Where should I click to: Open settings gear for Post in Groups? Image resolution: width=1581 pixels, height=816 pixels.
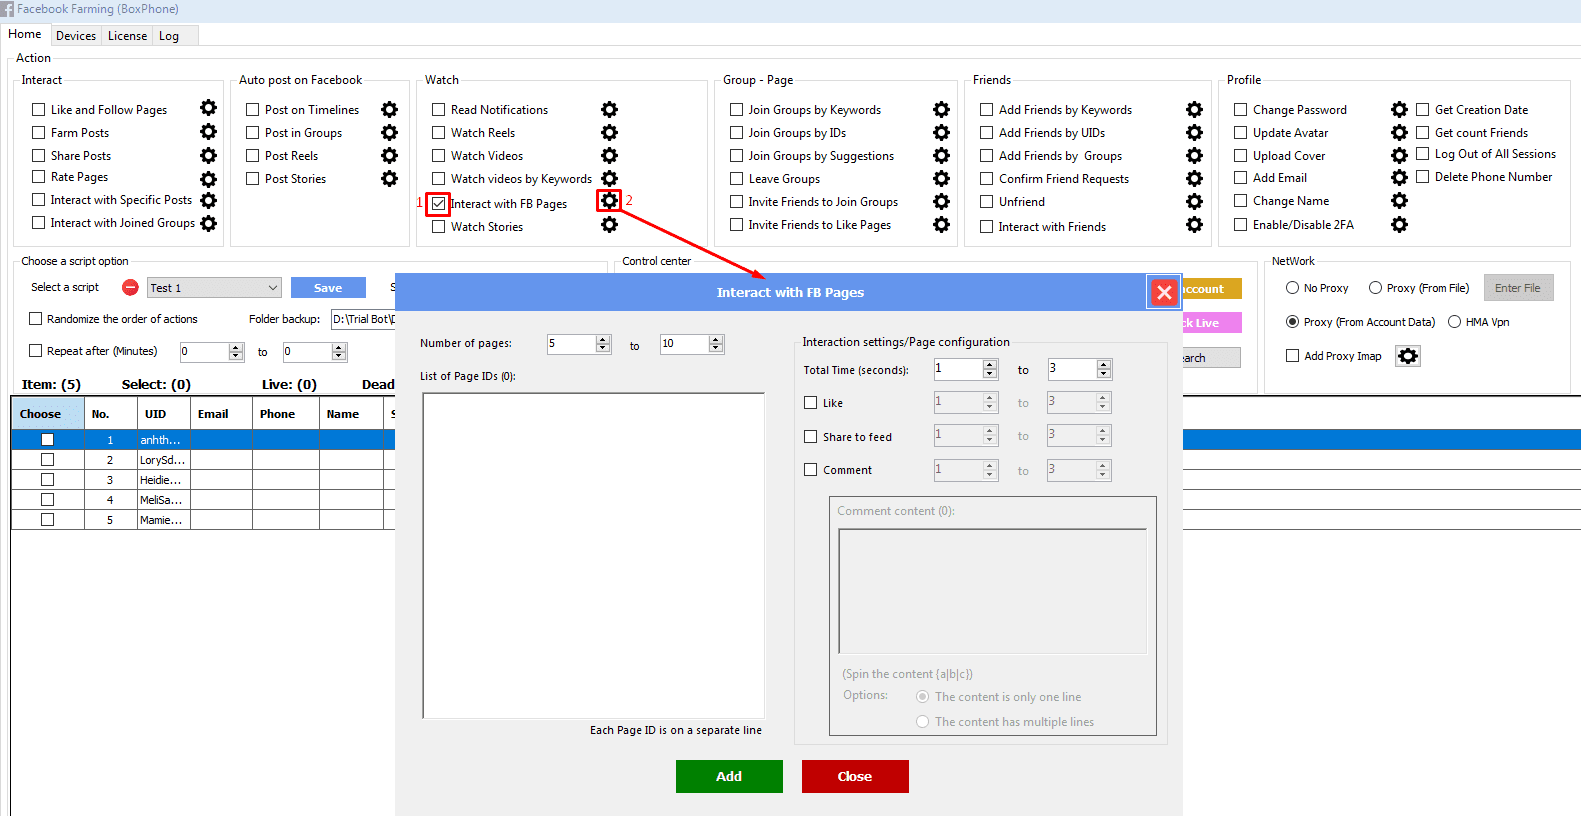[x=389, y=132]
